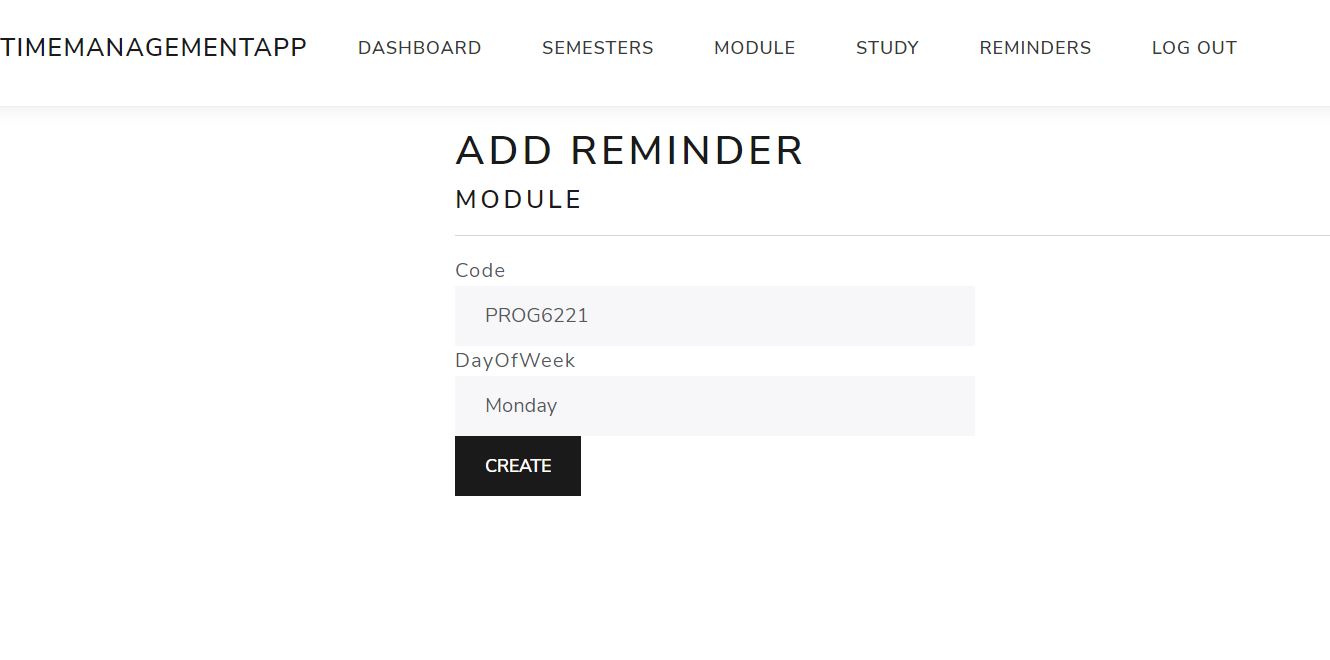
Task: Open the STUDY page
Action: (886, 47)
